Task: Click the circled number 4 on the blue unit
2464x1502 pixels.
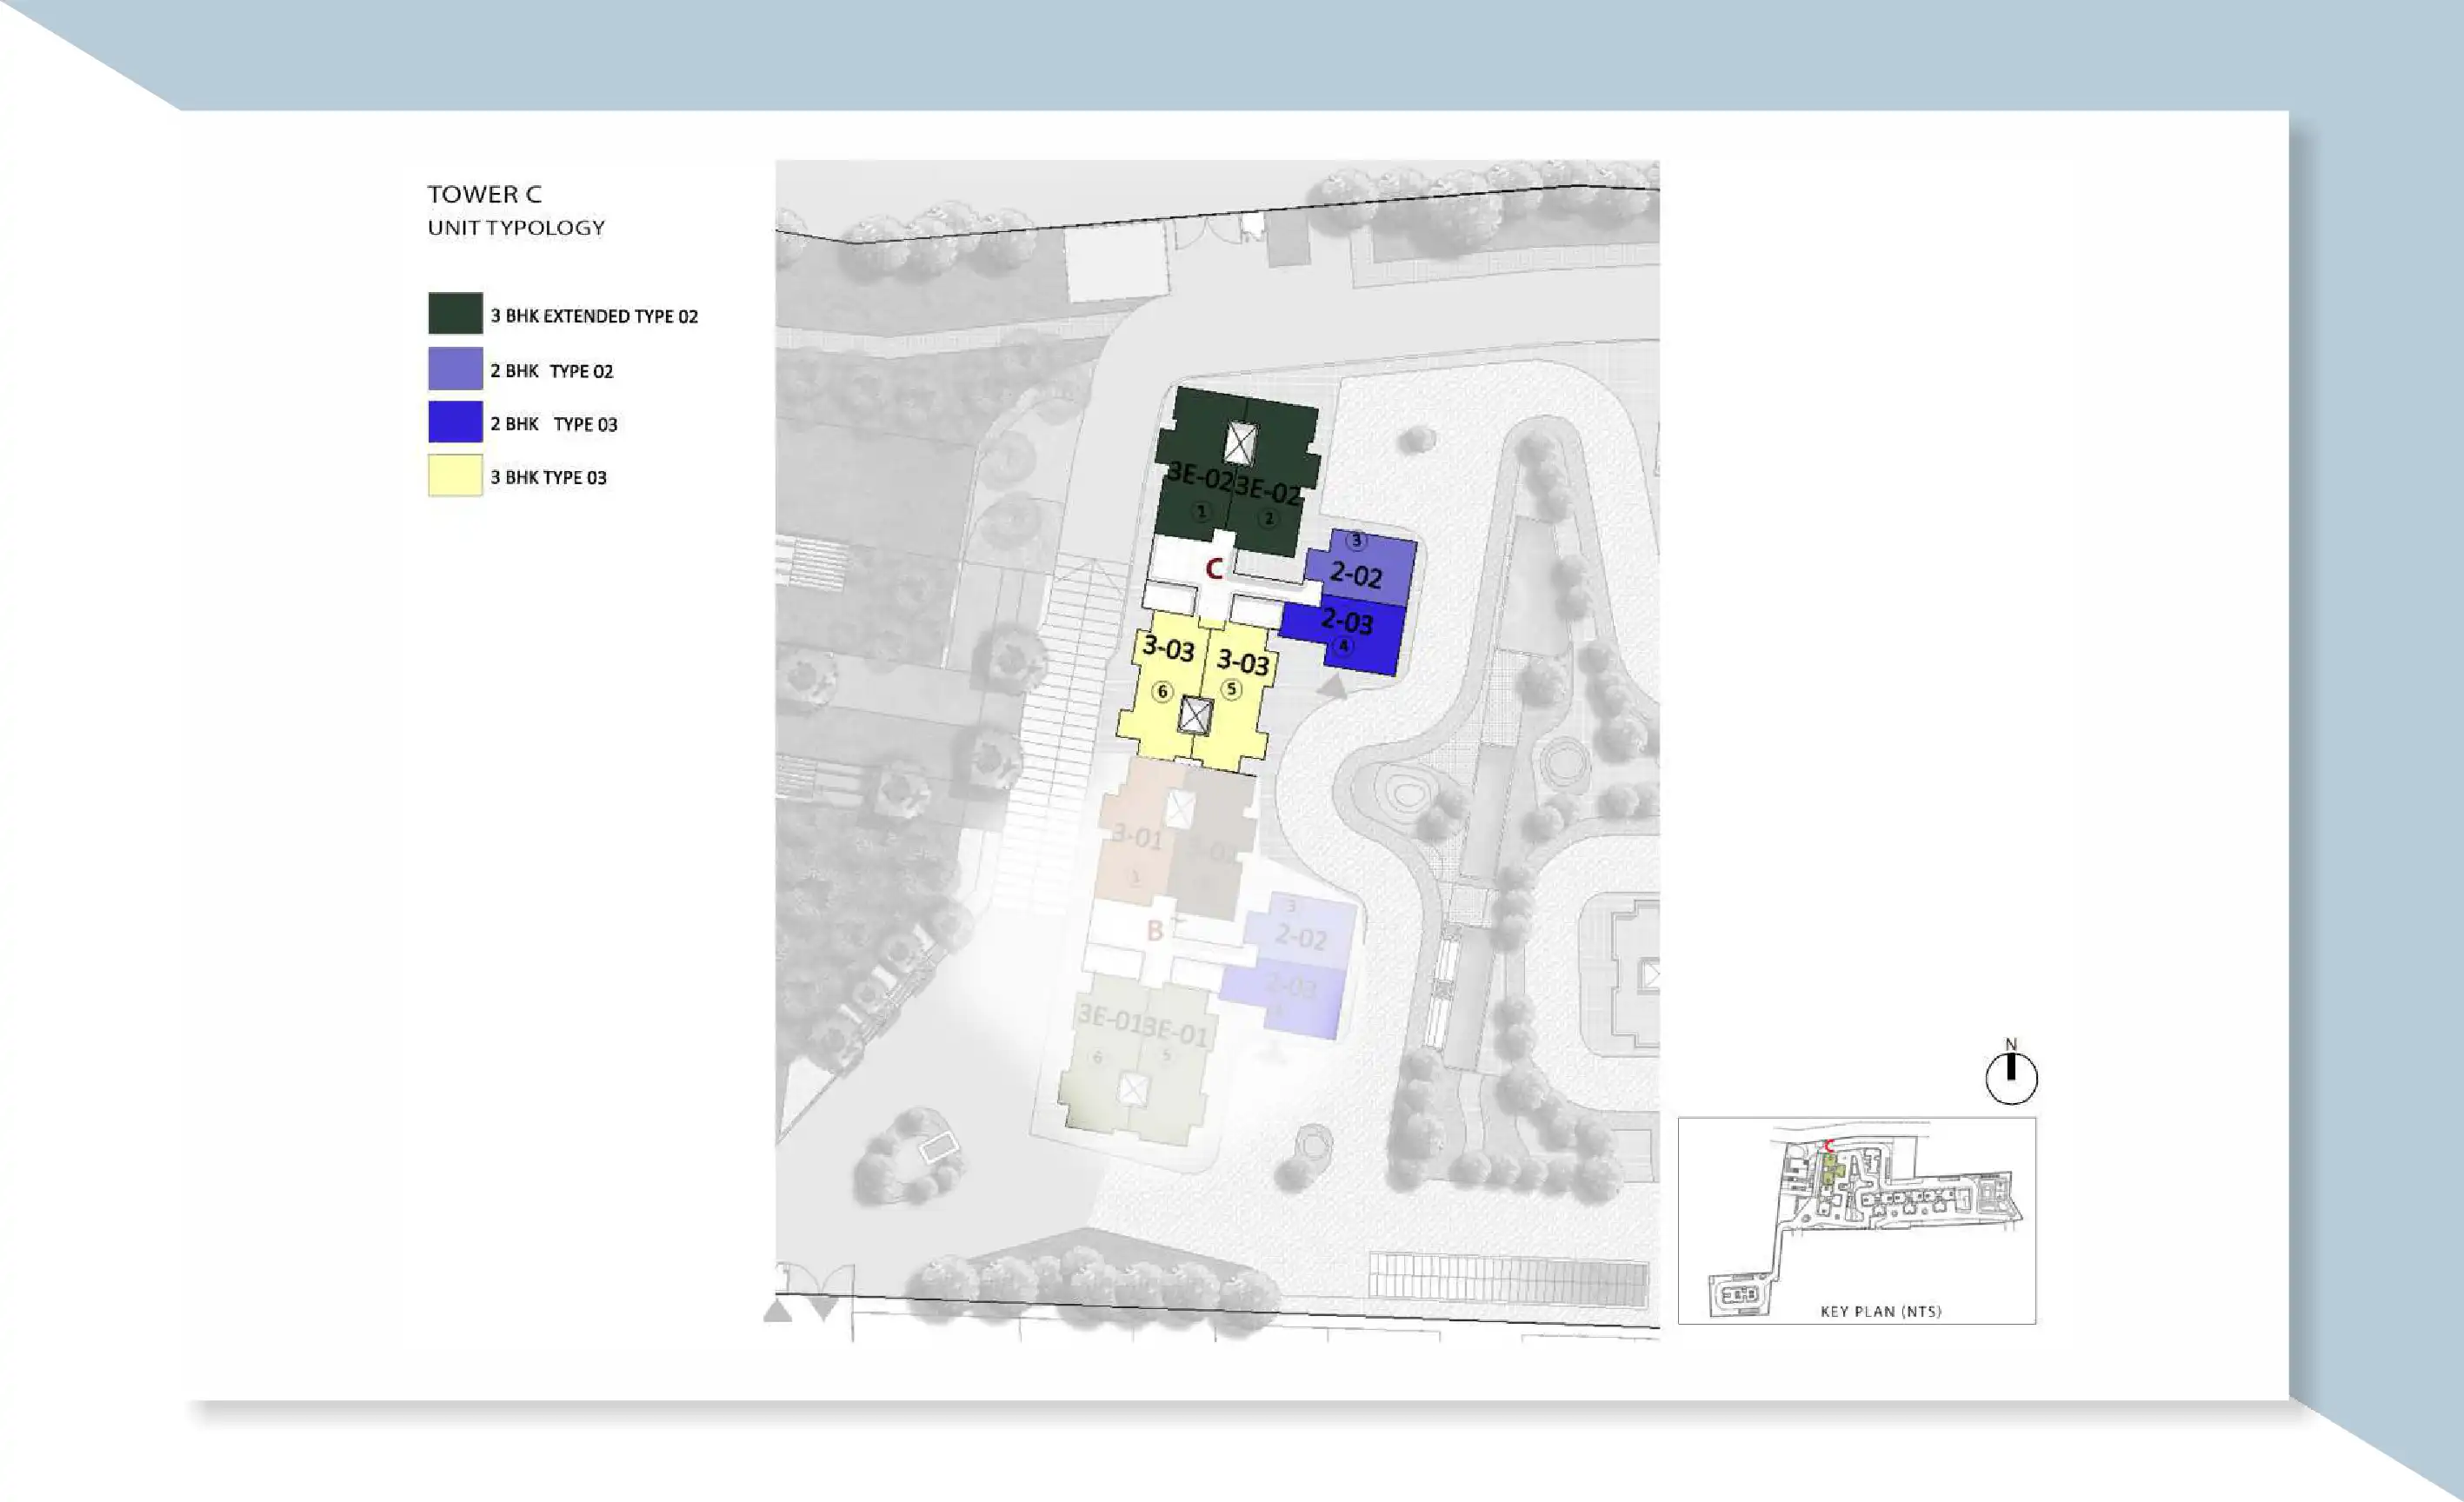Action: 1344,646
